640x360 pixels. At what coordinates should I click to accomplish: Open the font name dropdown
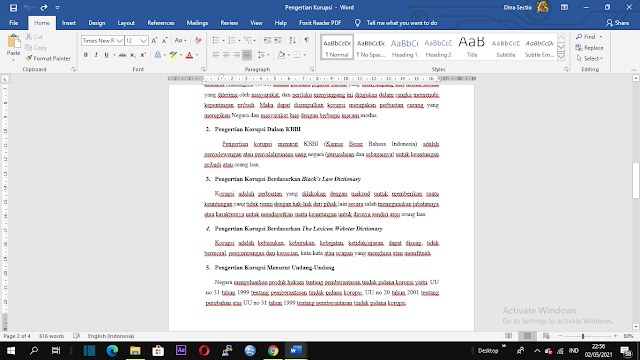(119, 40)
